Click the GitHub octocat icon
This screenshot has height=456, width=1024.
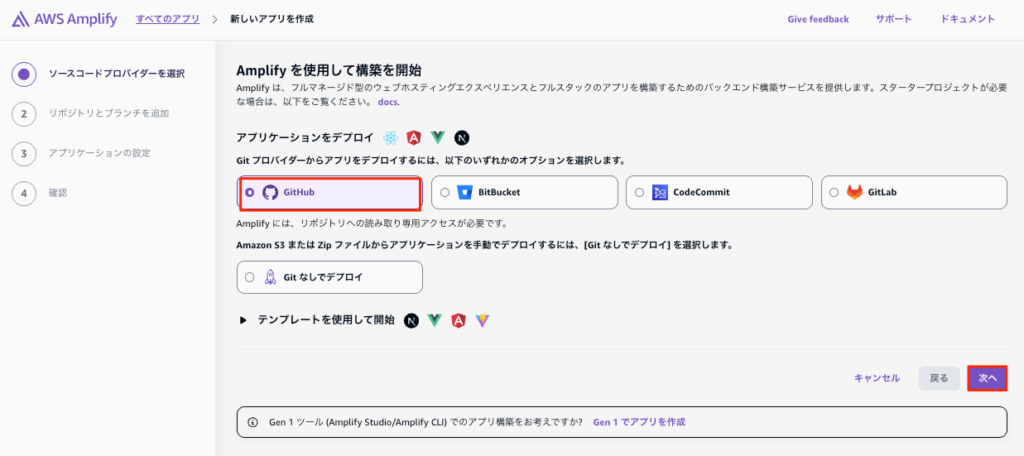pyautogui.click(x=270, y=192)
